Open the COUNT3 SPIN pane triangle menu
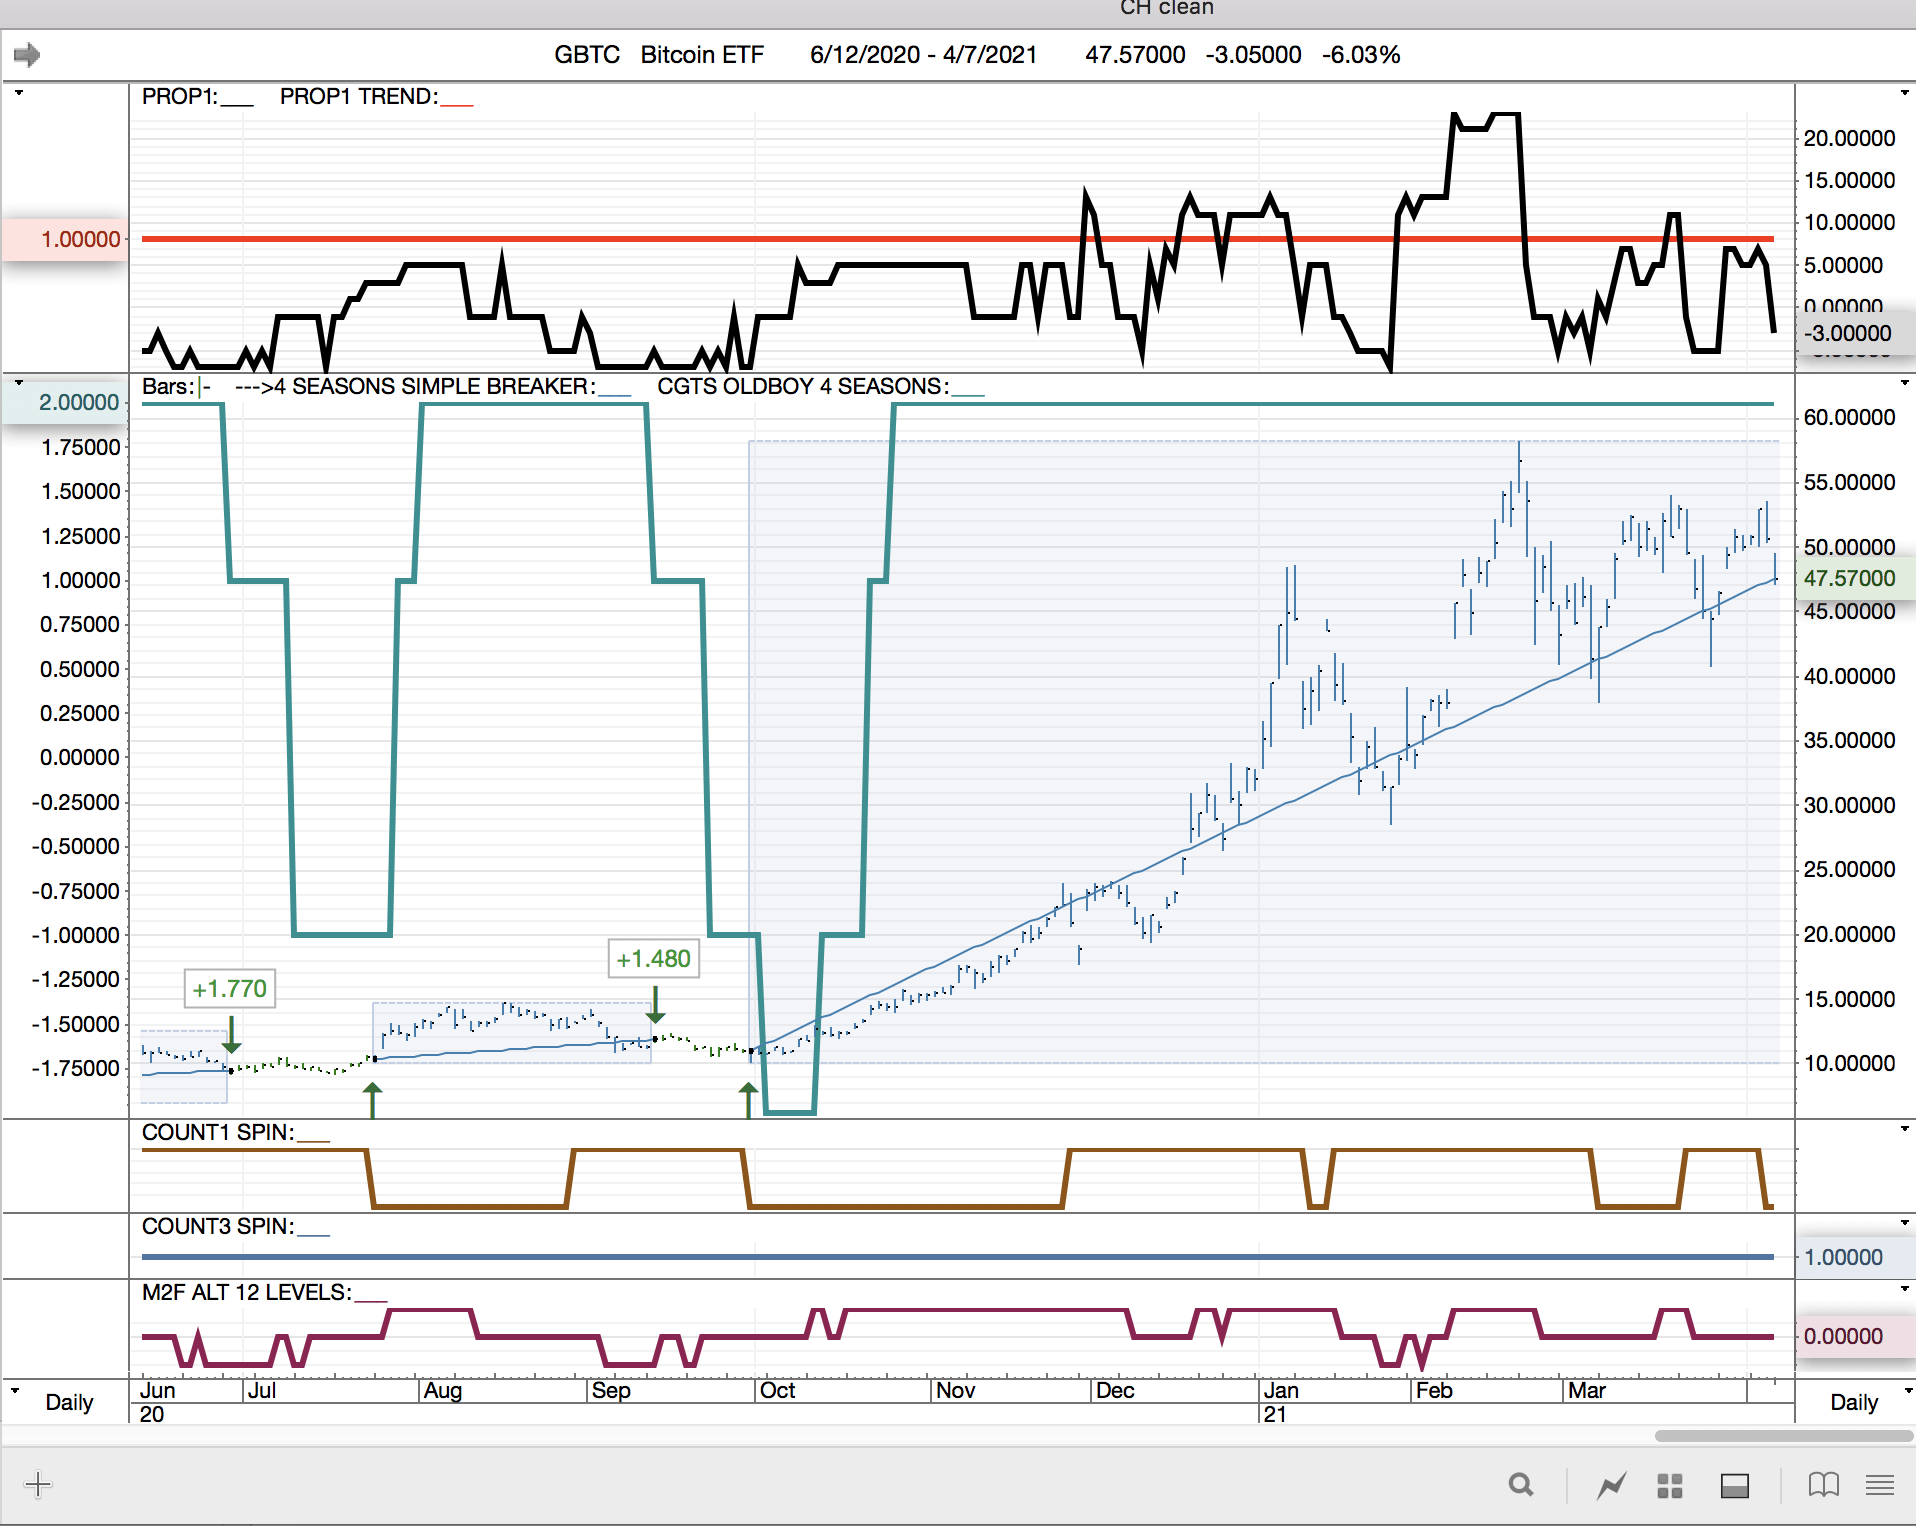 click(x=1904, y=1223)
